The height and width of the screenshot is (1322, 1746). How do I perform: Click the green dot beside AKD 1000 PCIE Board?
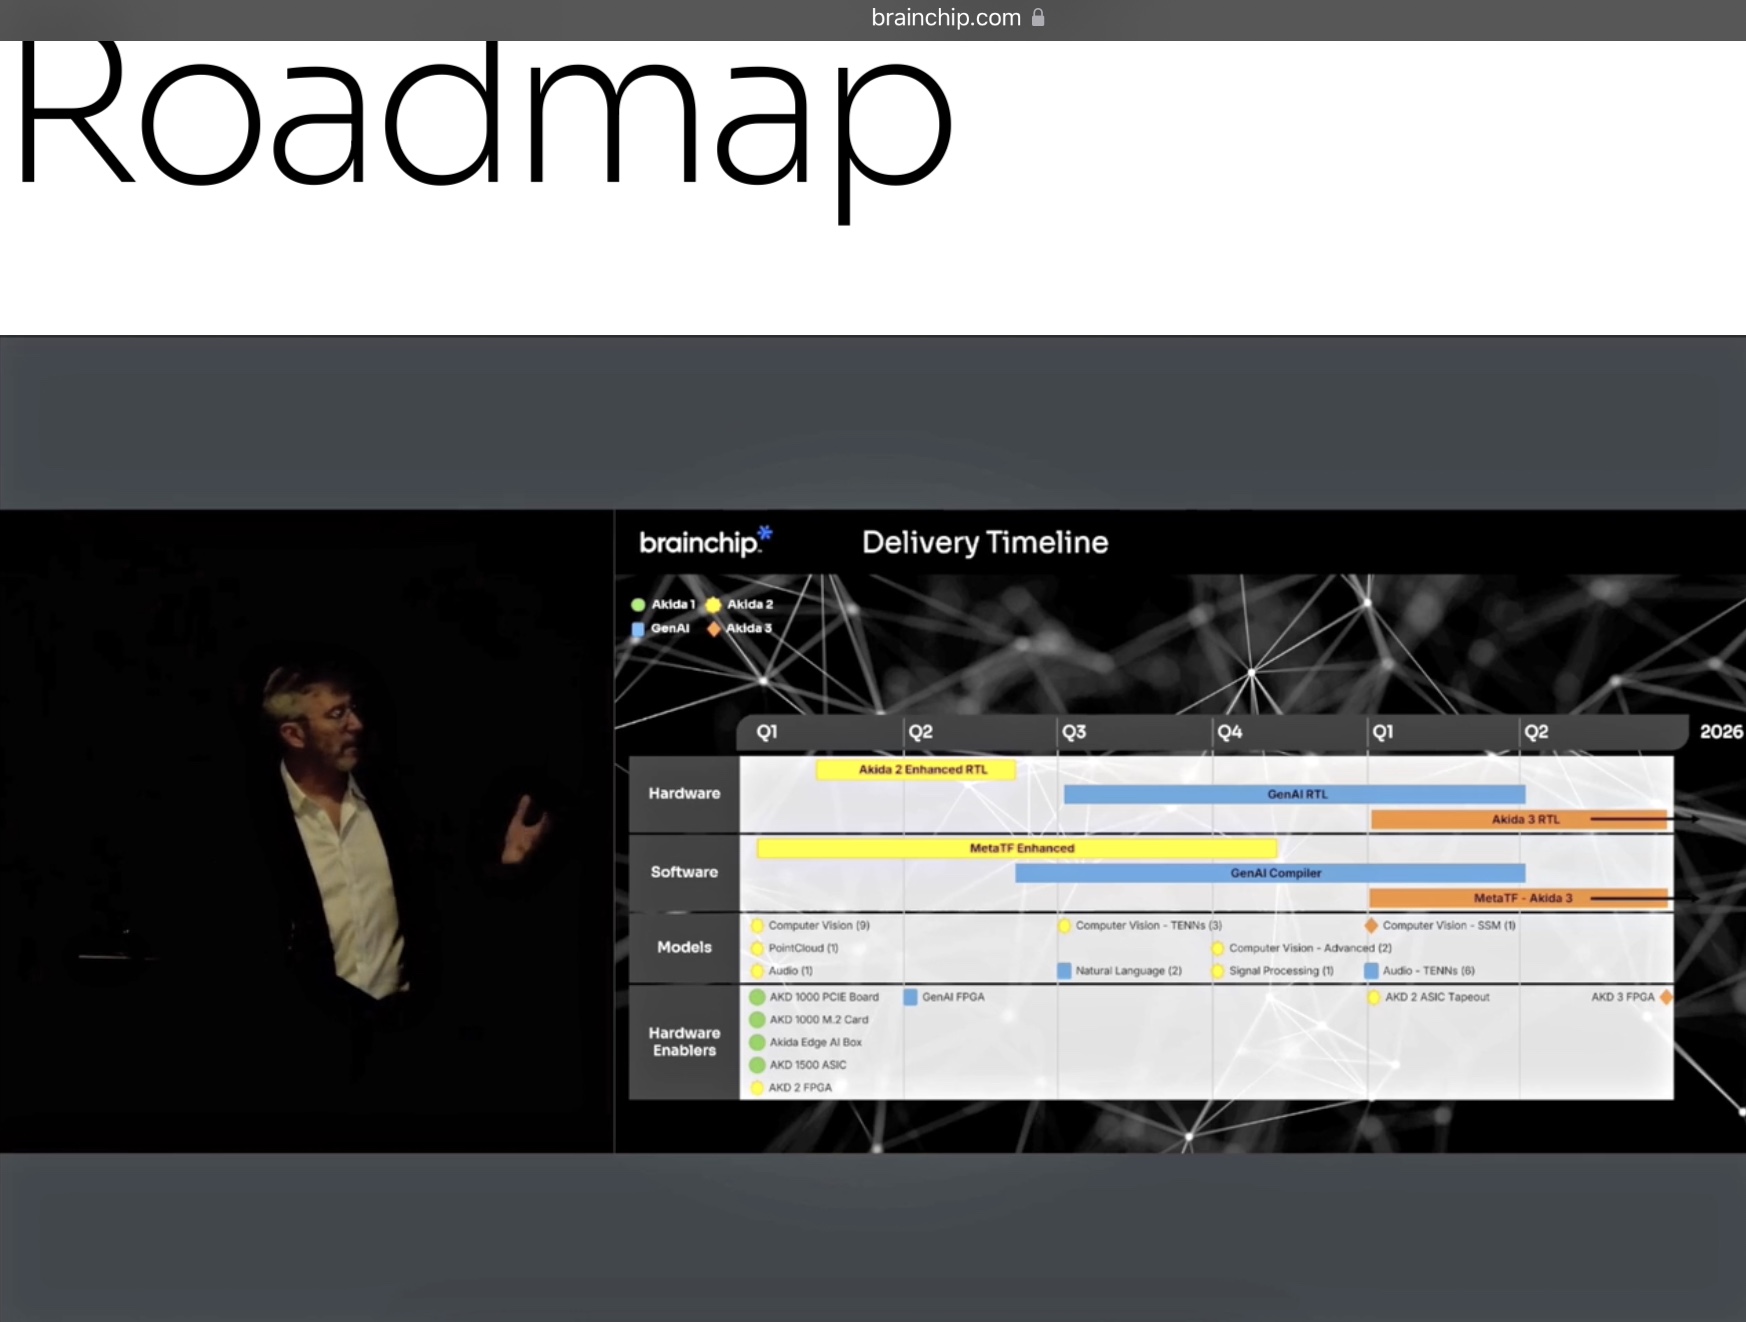[x=757, y=997]
